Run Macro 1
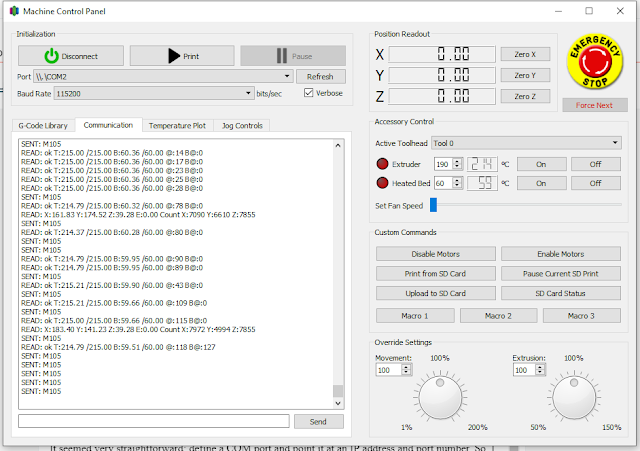 click(x=415, y=315)
